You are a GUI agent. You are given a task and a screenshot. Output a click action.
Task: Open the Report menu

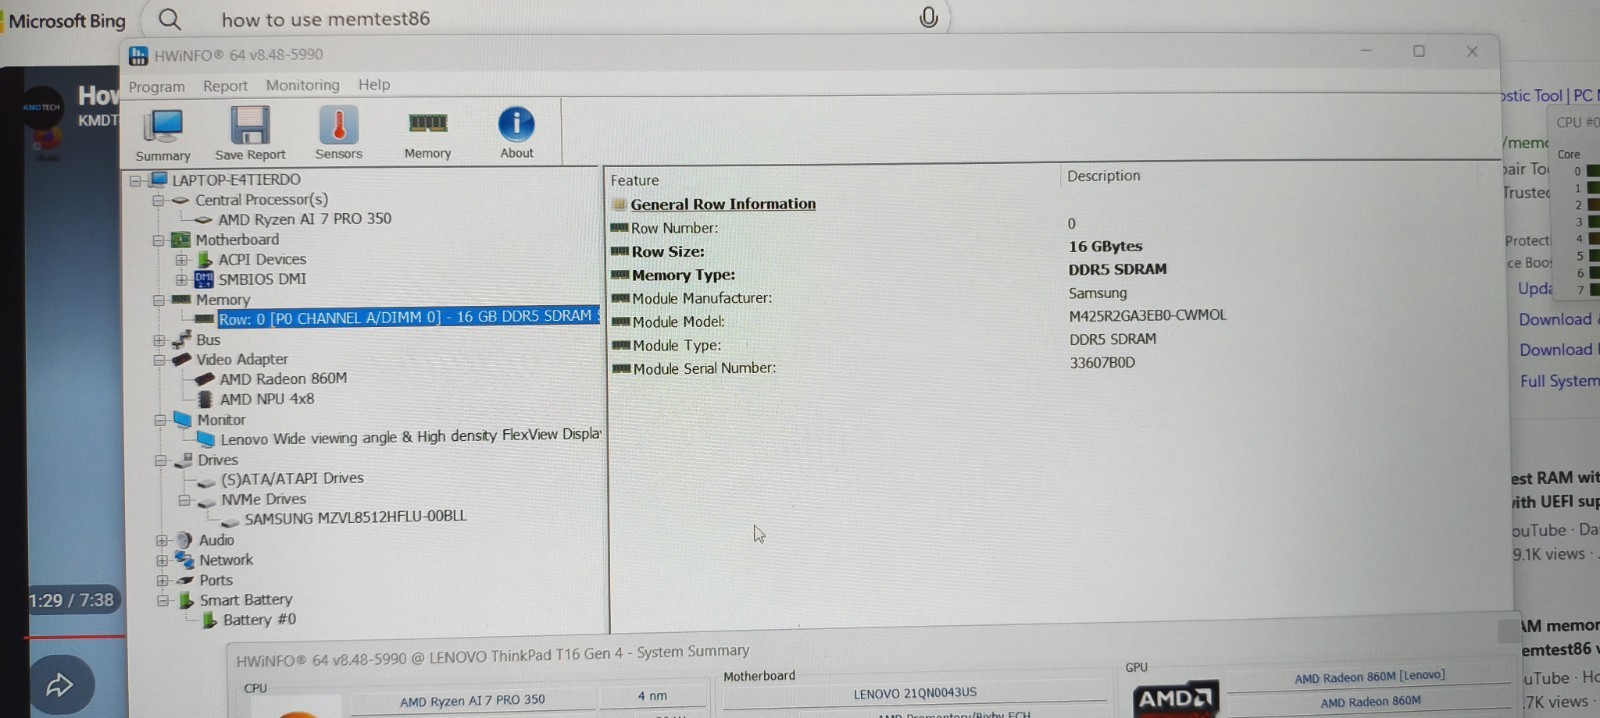[225, 86]
